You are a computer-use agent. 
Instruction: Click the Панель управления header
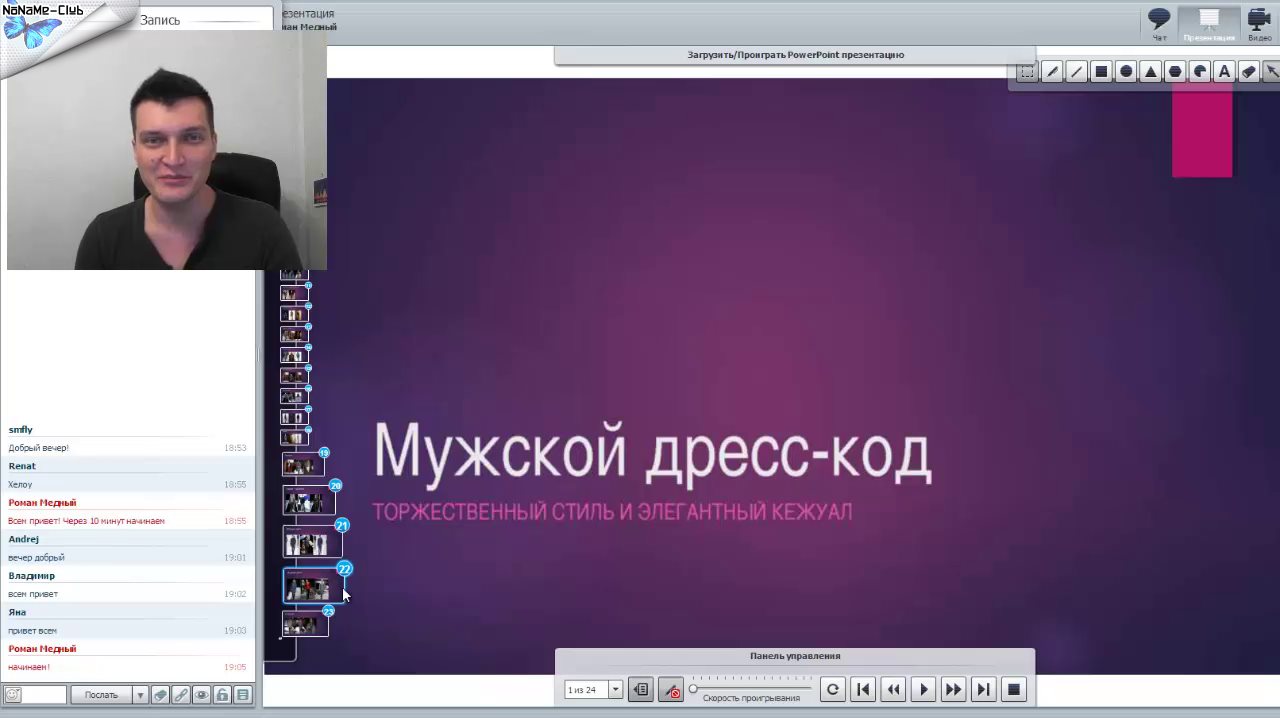(x=795, y=656)
